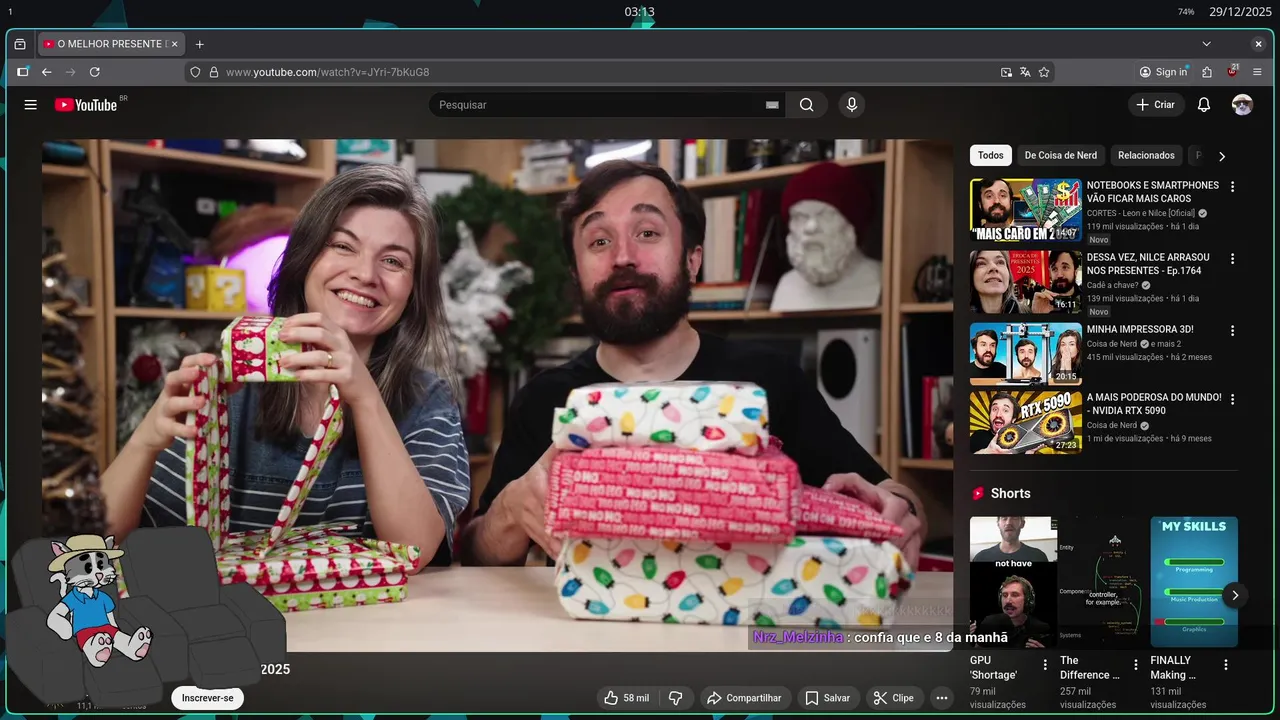The image size is (1280, 720).
Task: Open the YouTube hamburger guide menu
Action: pos(31,105)
